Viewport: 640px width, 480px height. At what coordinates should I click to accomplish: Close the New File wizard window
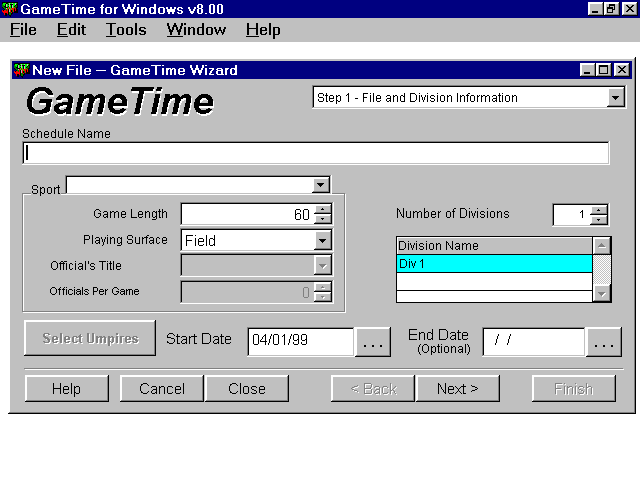(x=622, y=70)
